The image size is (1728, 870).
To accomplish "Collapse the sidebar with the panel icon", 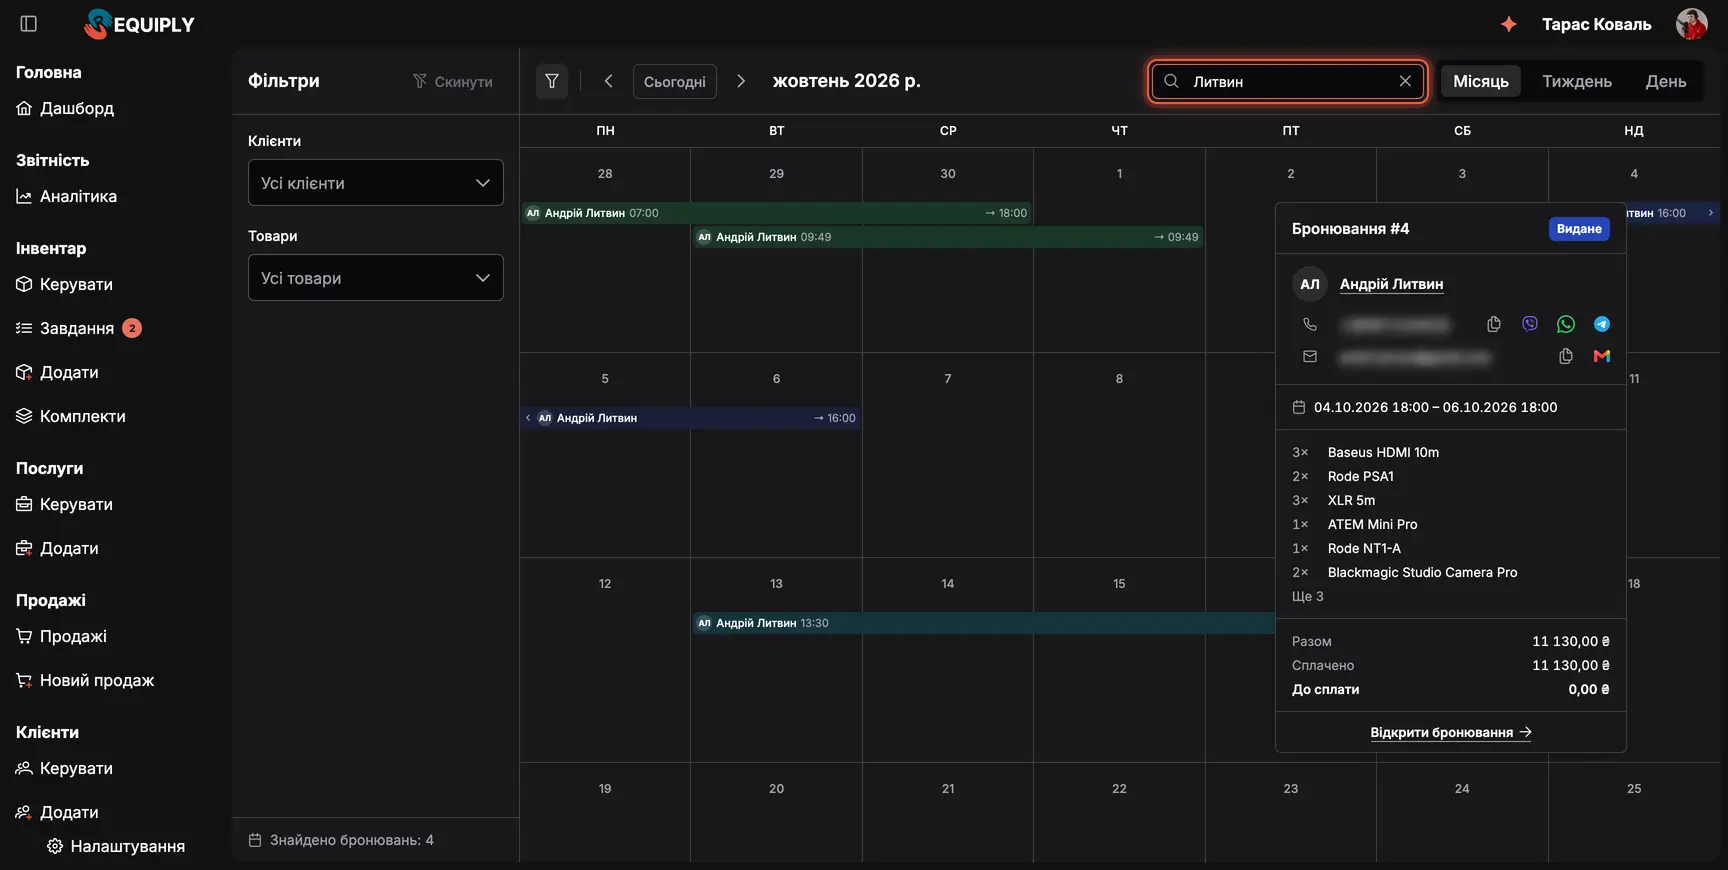I will 29,24.
